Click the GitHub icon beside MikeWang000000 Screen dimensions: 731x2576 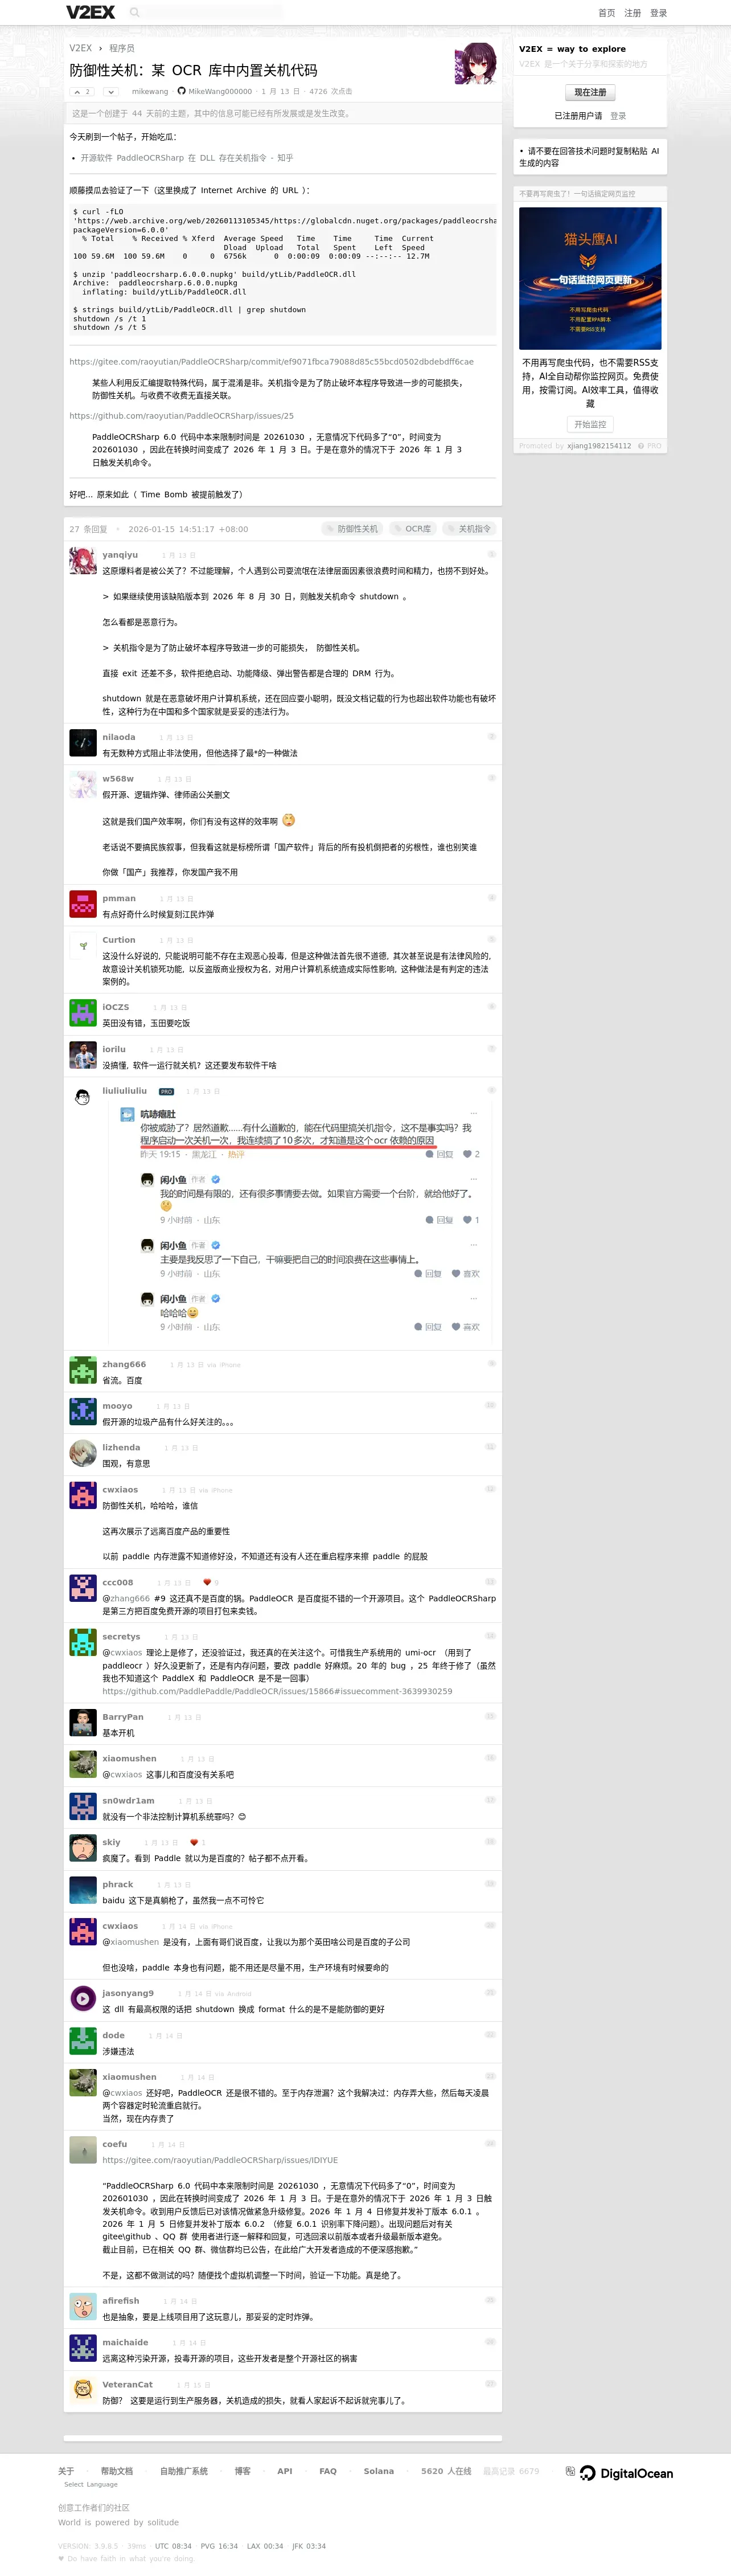pos(181,91)
